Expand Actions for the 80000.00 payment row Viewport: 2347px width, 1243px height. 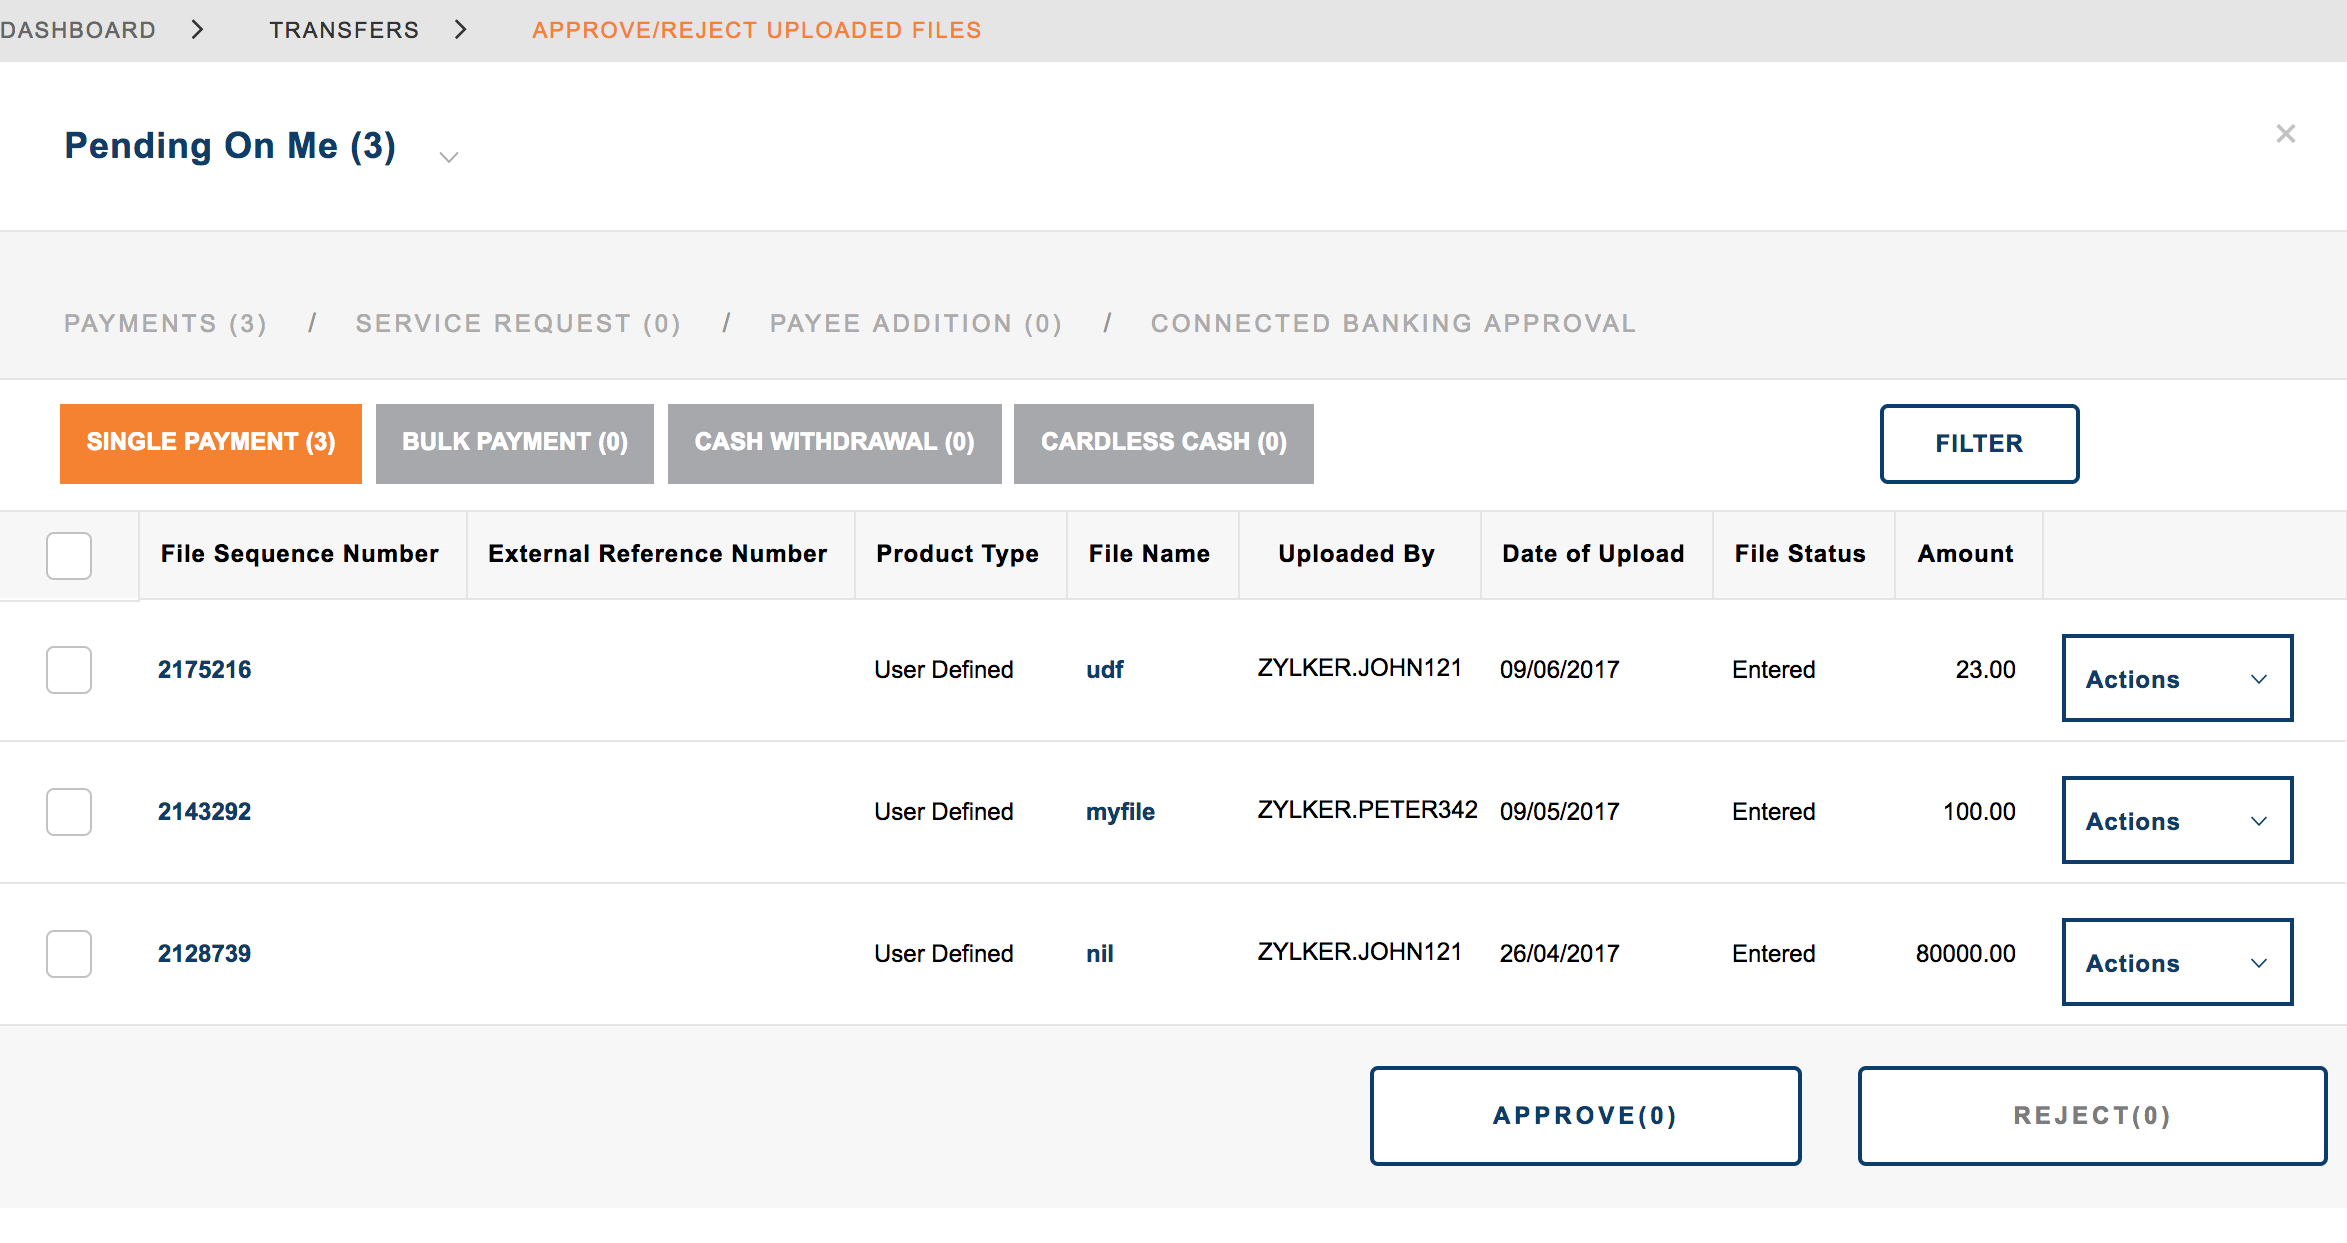(x=2176, y=962)
